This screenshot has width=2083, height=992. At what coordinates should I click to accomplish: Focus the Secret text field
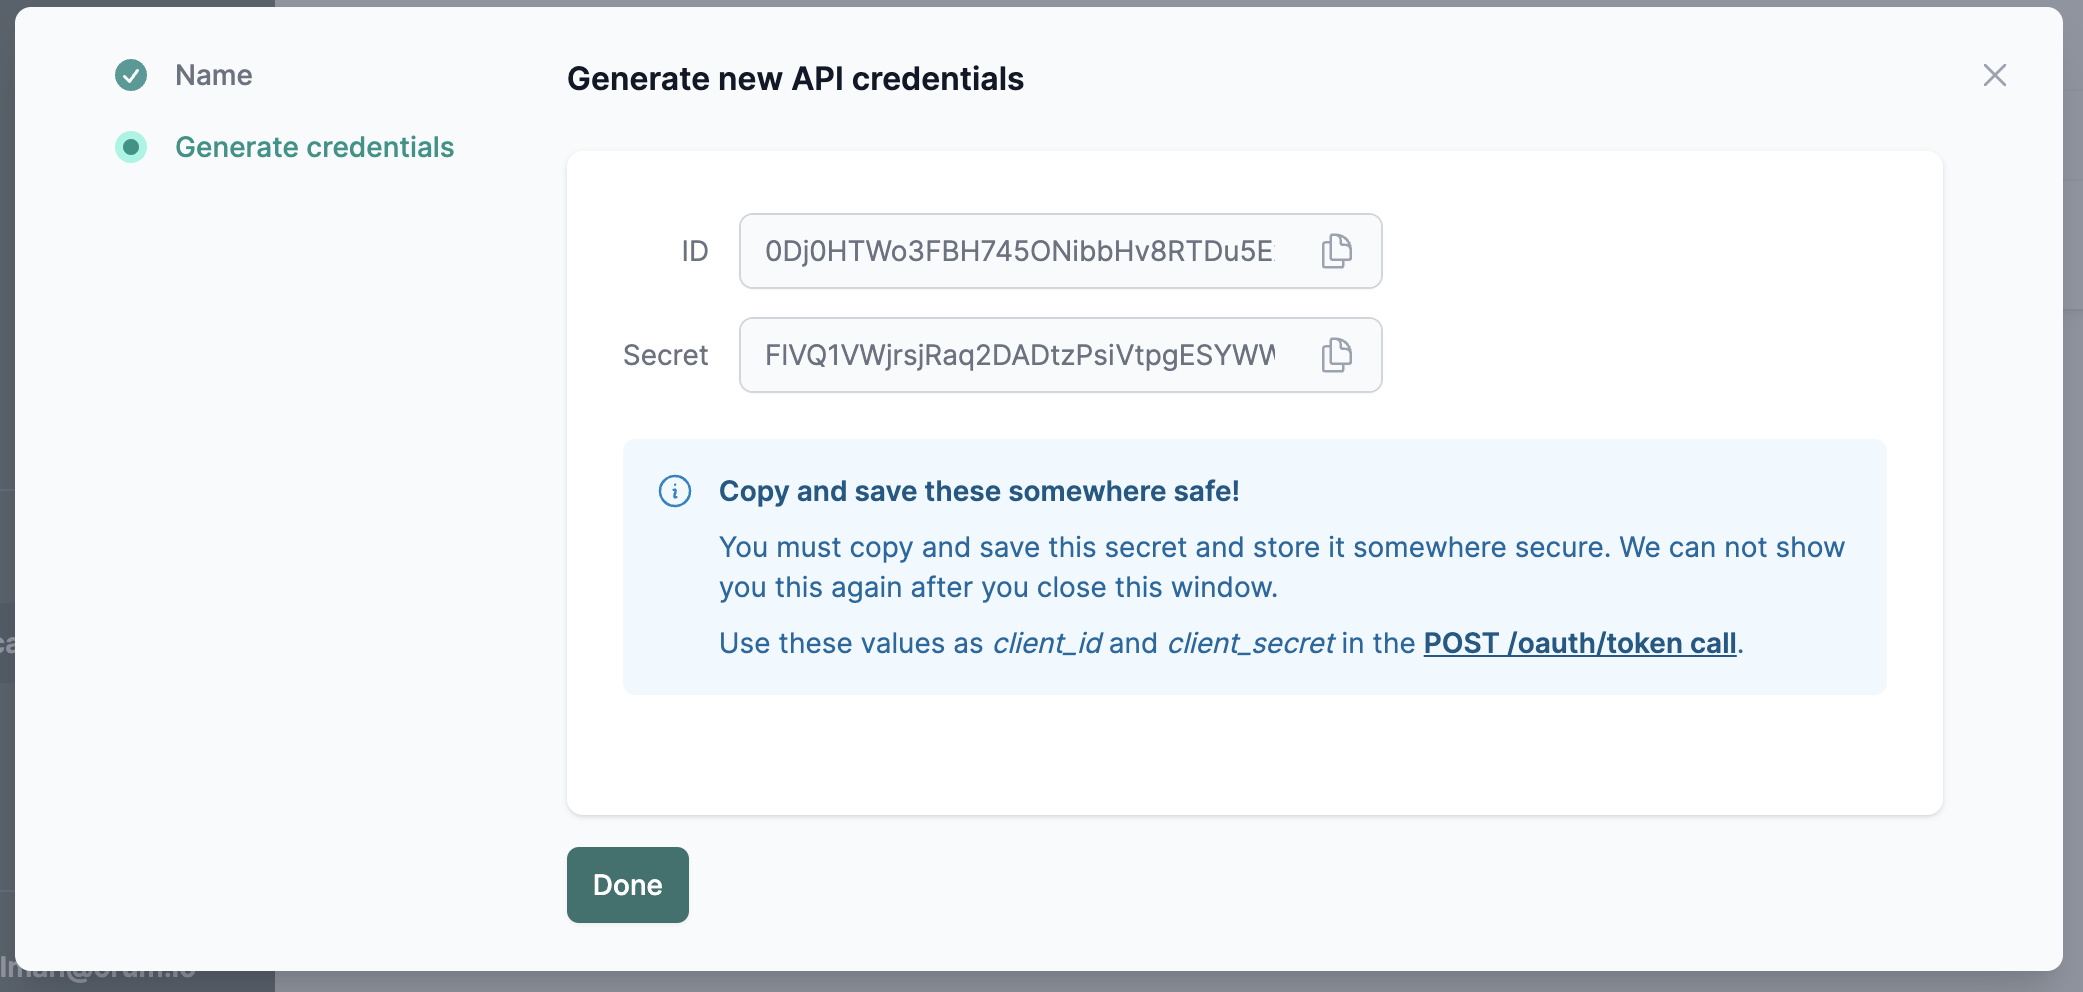[1018, 355]
